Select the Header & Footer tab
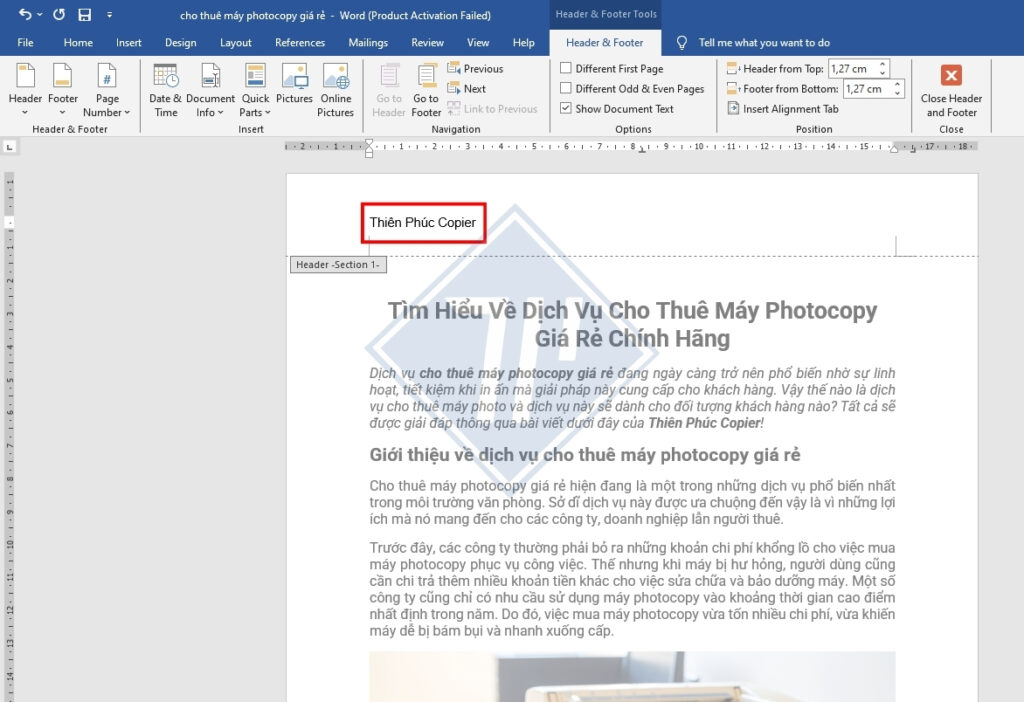This screenshot has width=1024, height=702. pos(604,42)
